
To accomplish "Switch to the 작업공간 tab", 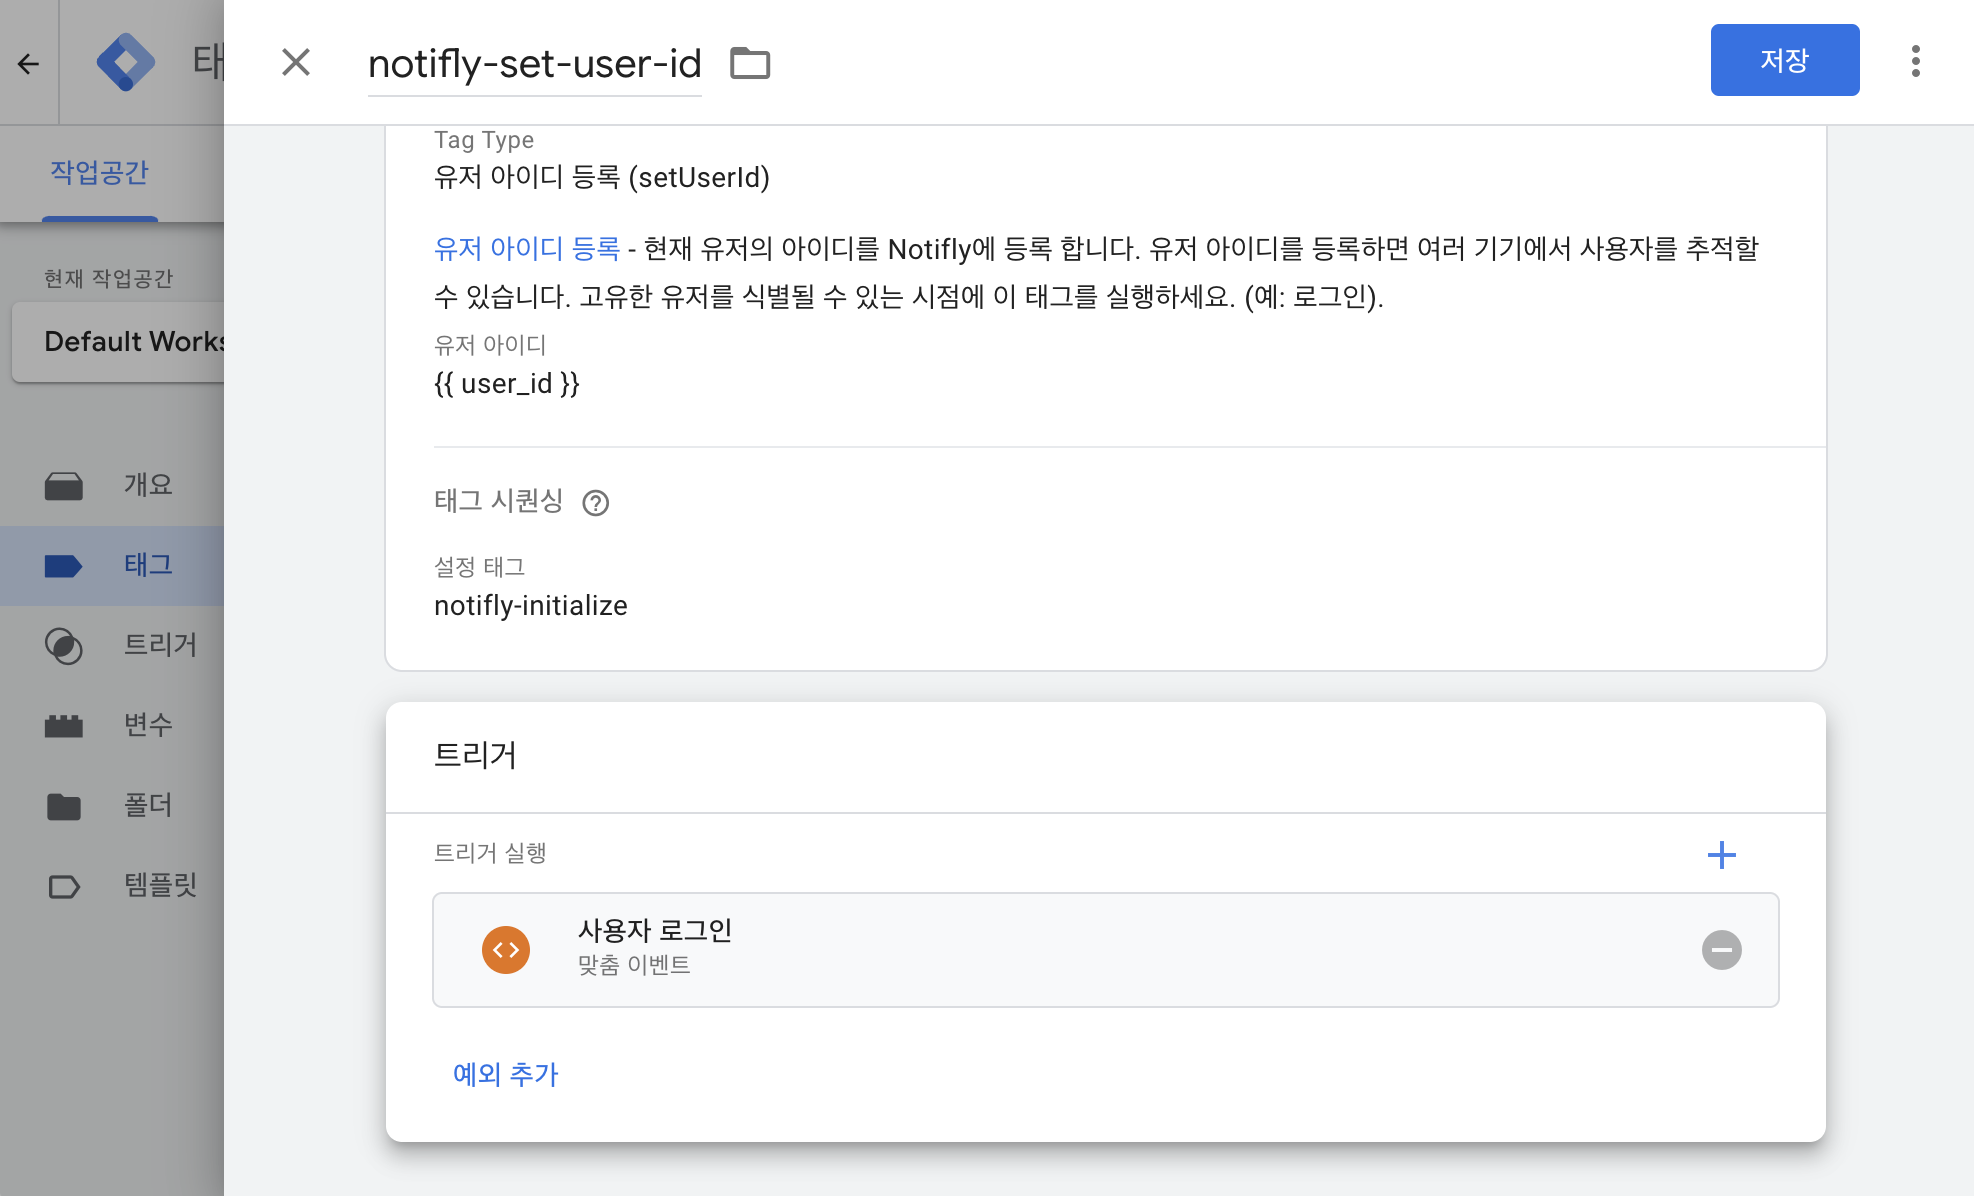I will (98, 172).
